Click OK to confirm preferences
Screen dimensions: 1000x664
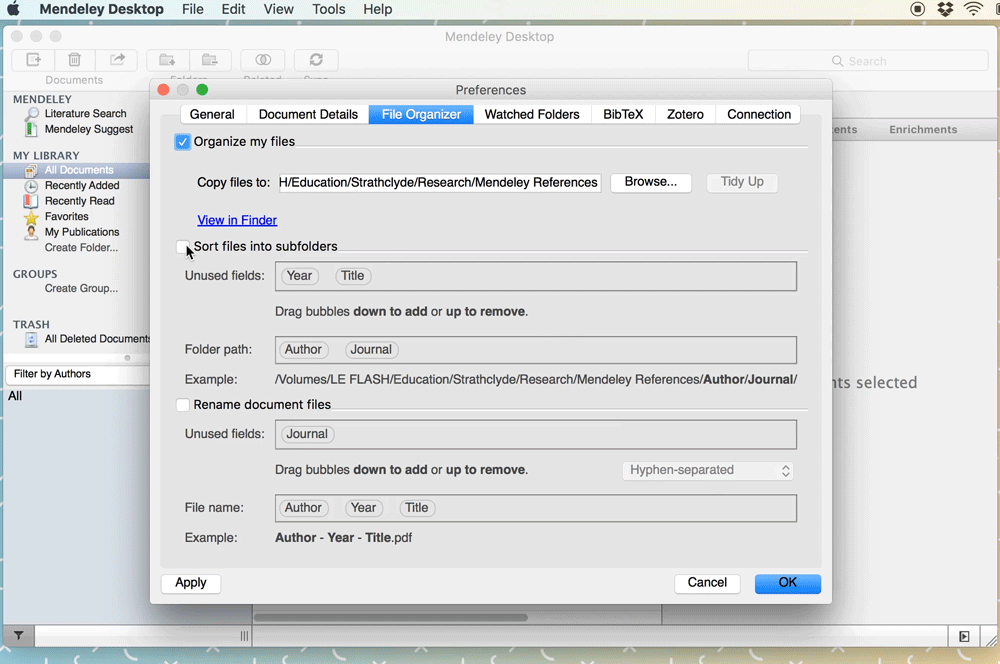[788, 583]
